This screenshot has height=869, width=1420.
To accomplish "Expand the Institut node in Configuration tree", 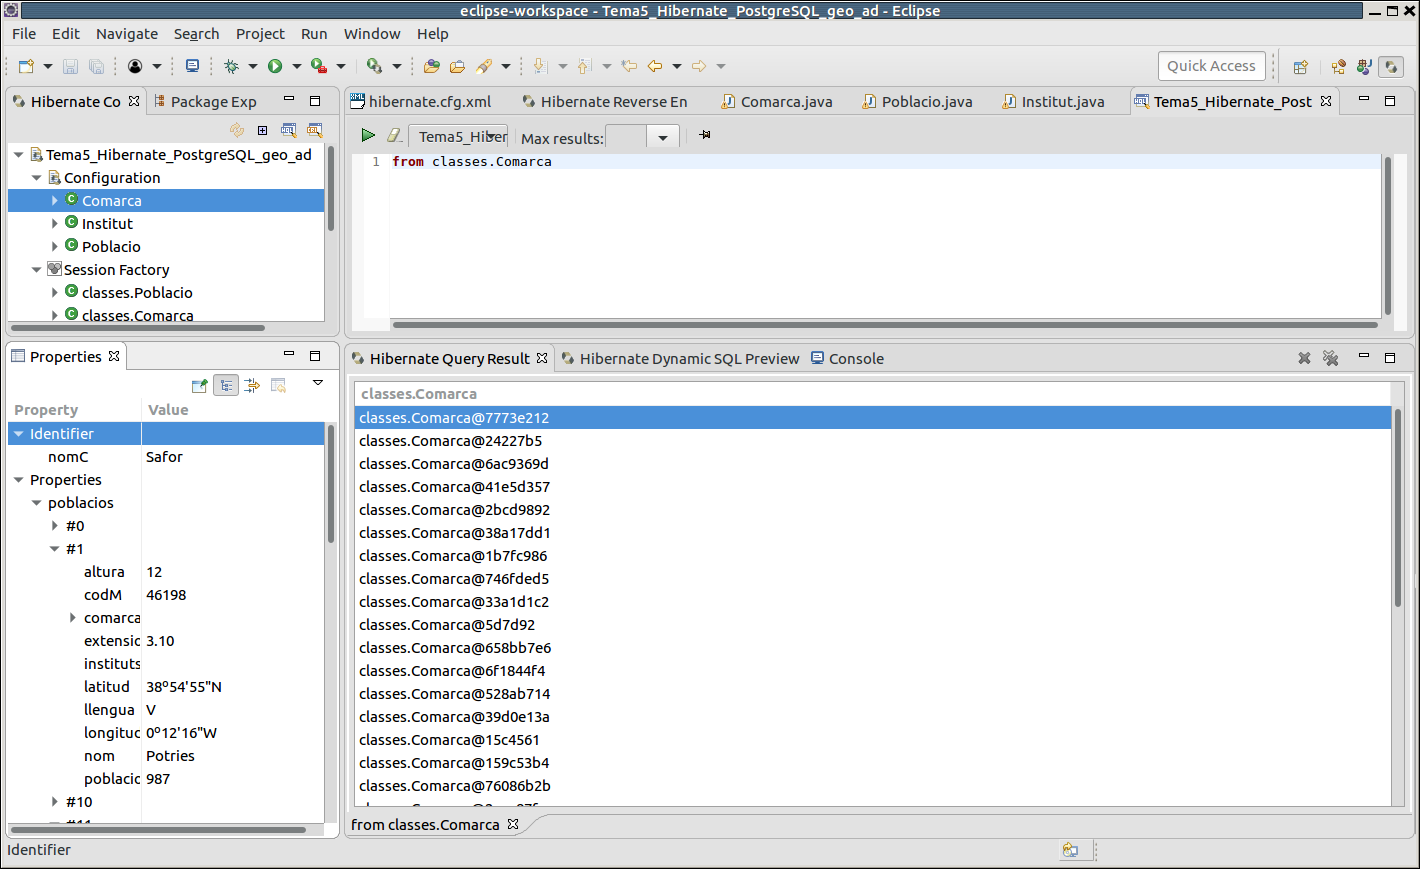I will click(55, 224).
